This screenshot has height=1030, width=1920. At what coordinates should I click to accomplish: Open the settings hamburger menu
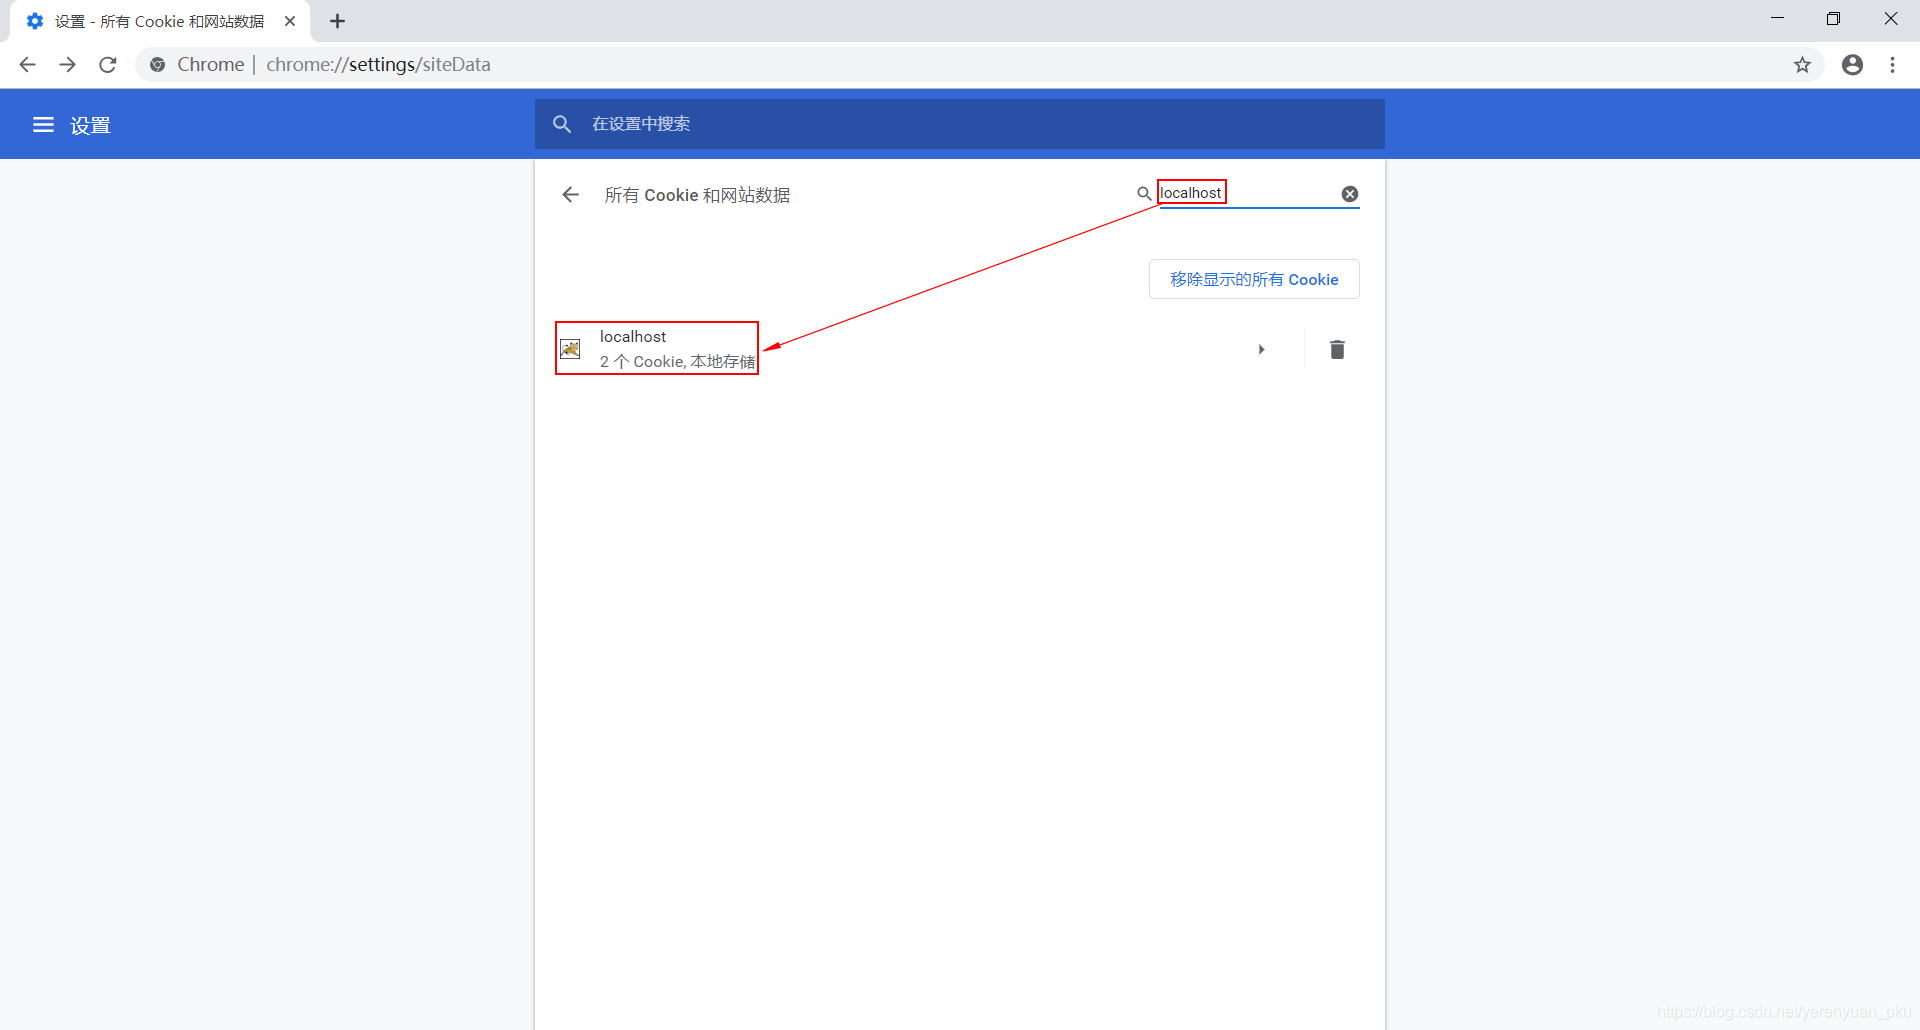click(x=43, y=125)
